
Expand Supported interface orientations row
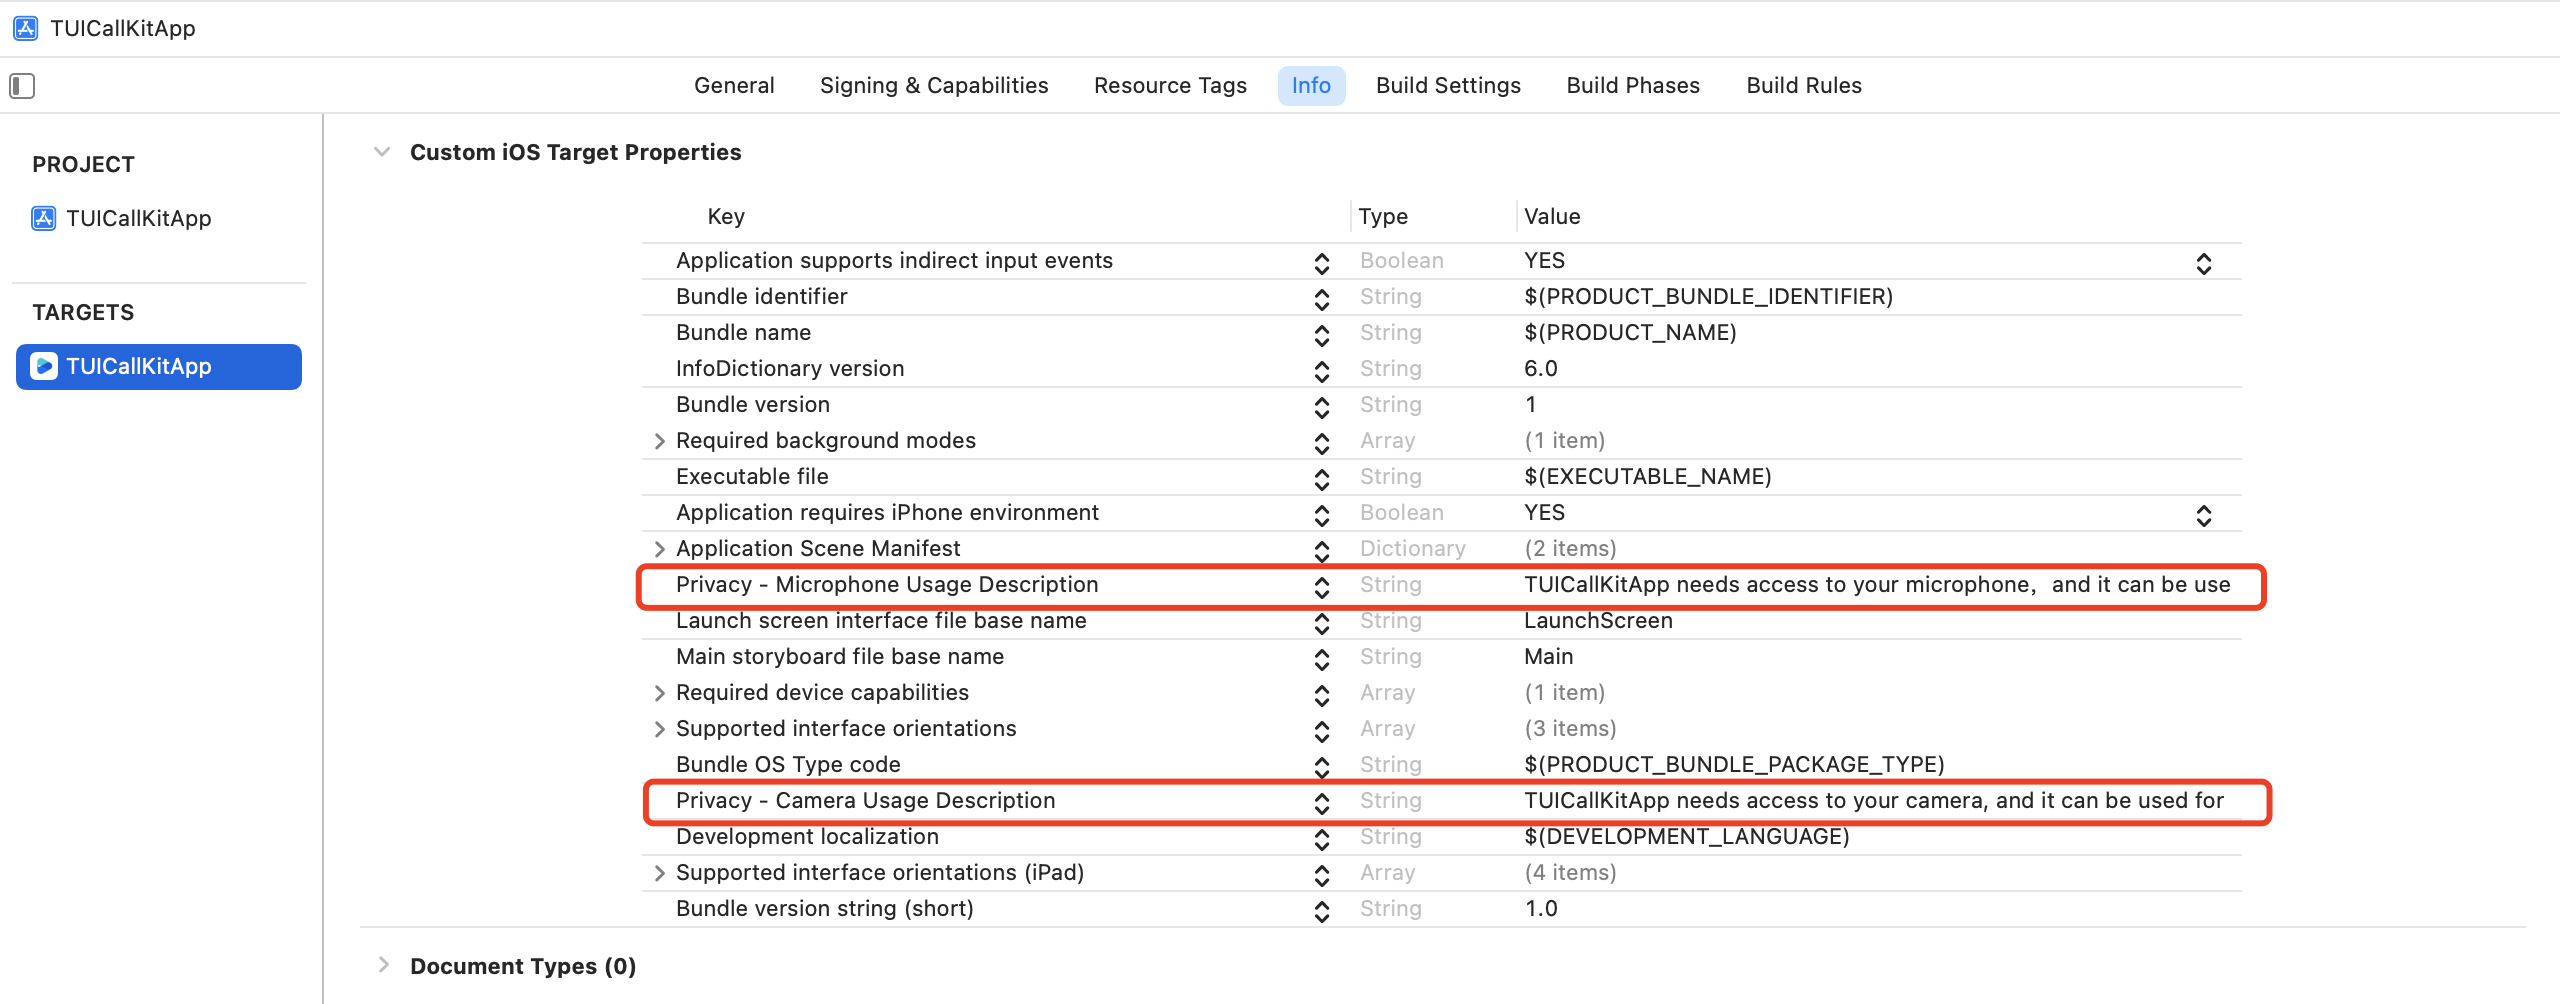(659, 729)
